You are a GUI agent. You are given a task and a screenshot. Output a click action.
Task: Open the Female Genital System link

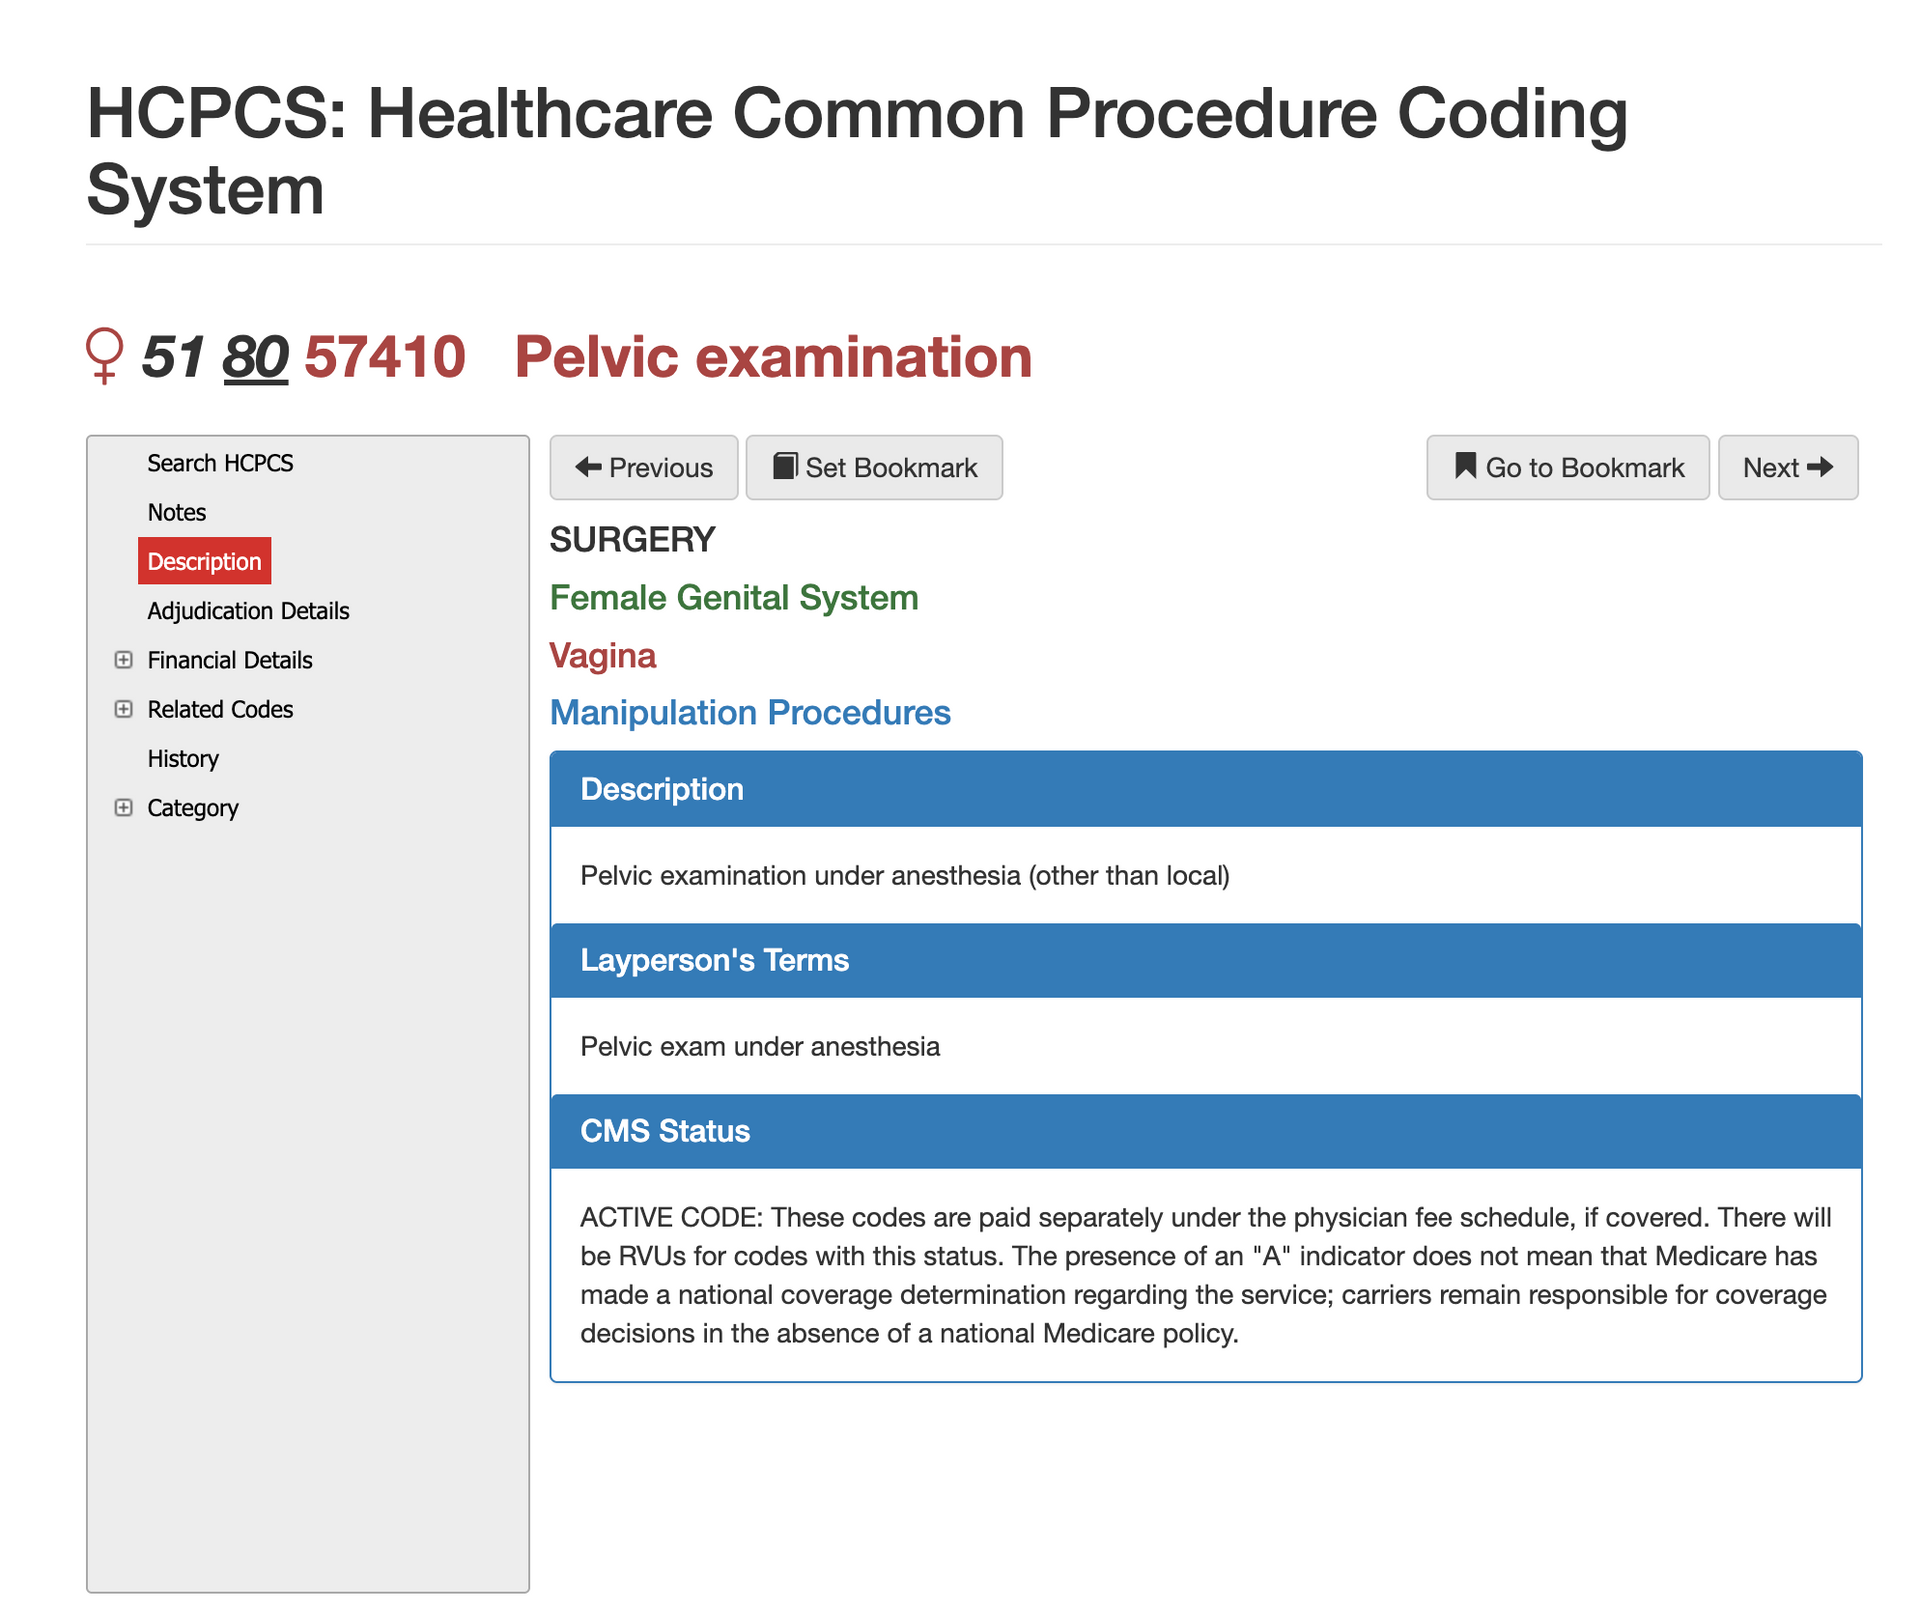[x=734, y=597]
